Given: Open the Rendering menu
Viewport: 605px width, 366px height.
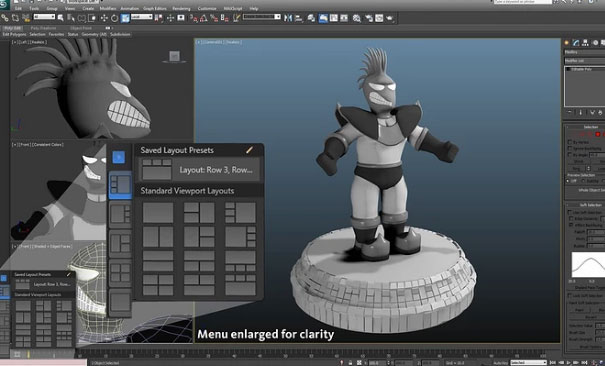Looking at the screenshot, I should [x=181, y=8].
